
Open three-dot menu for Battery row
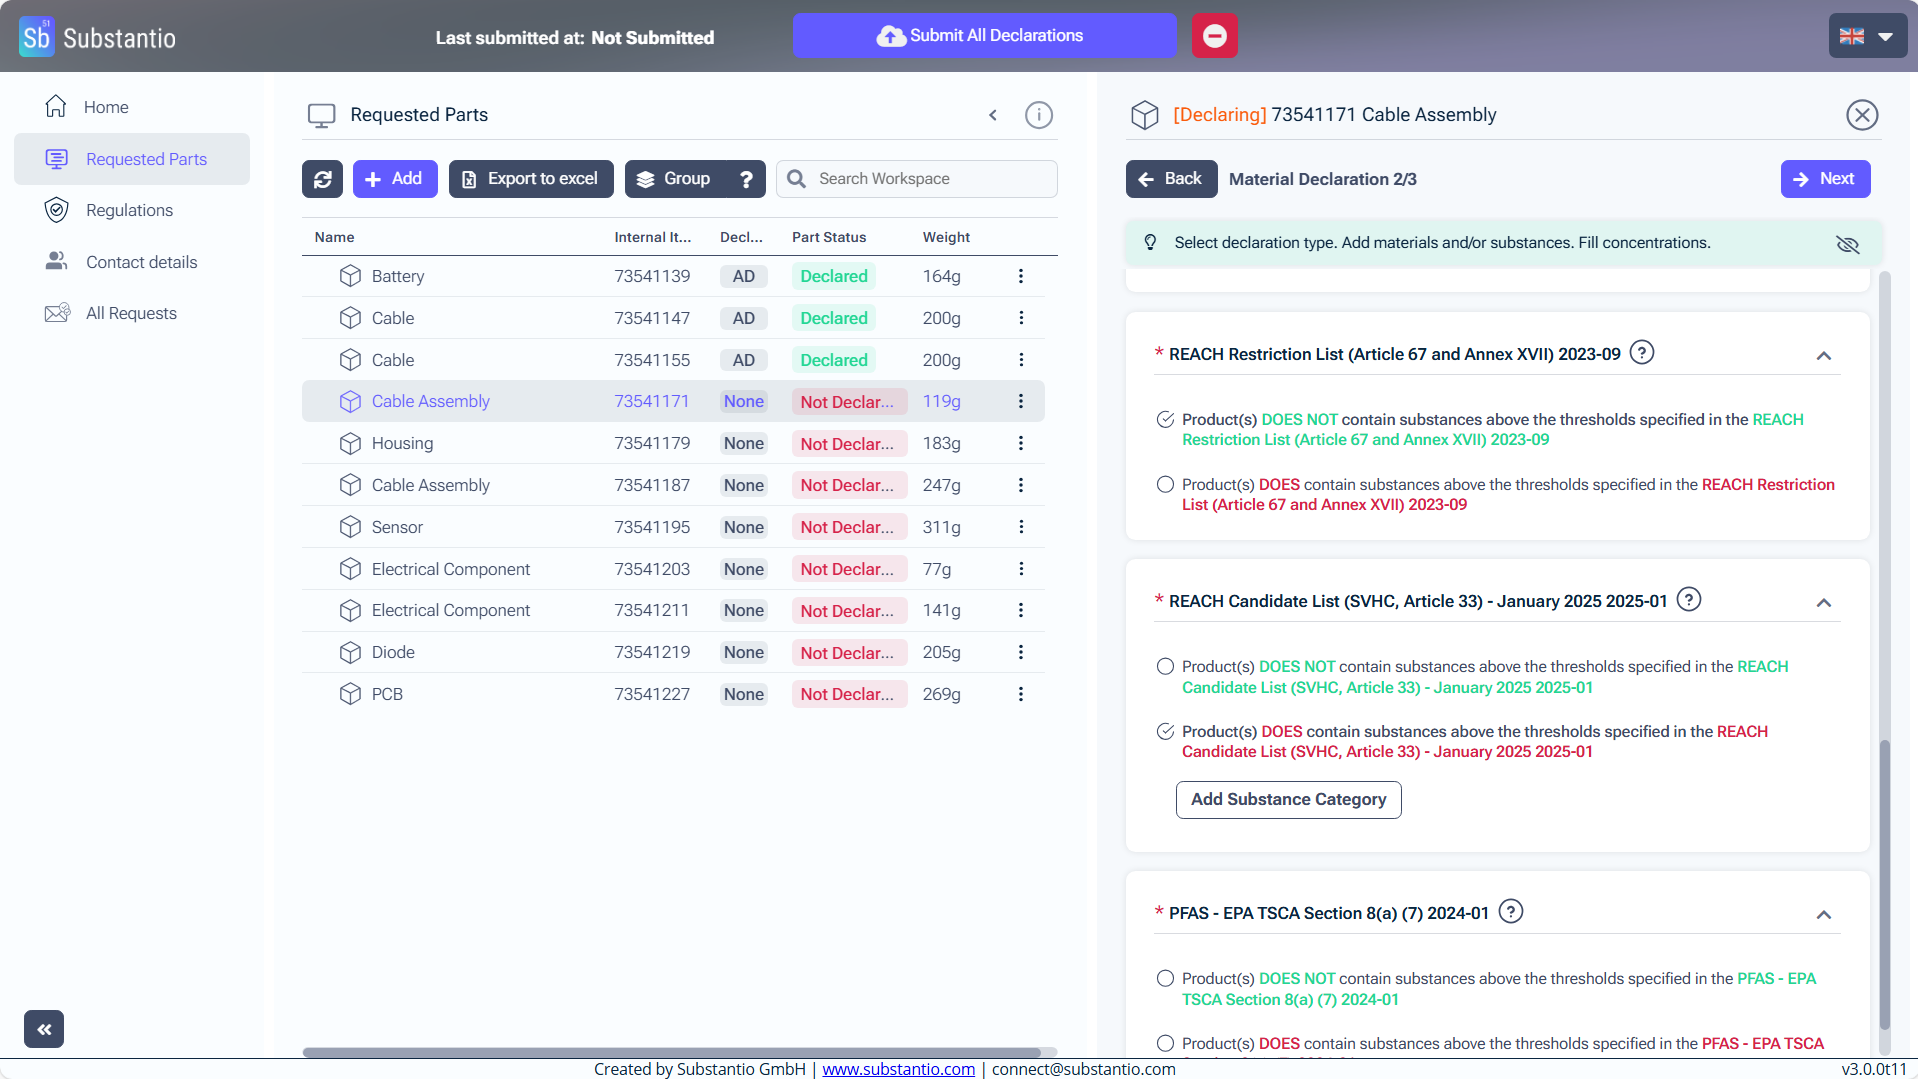[x=1020, y=276]
